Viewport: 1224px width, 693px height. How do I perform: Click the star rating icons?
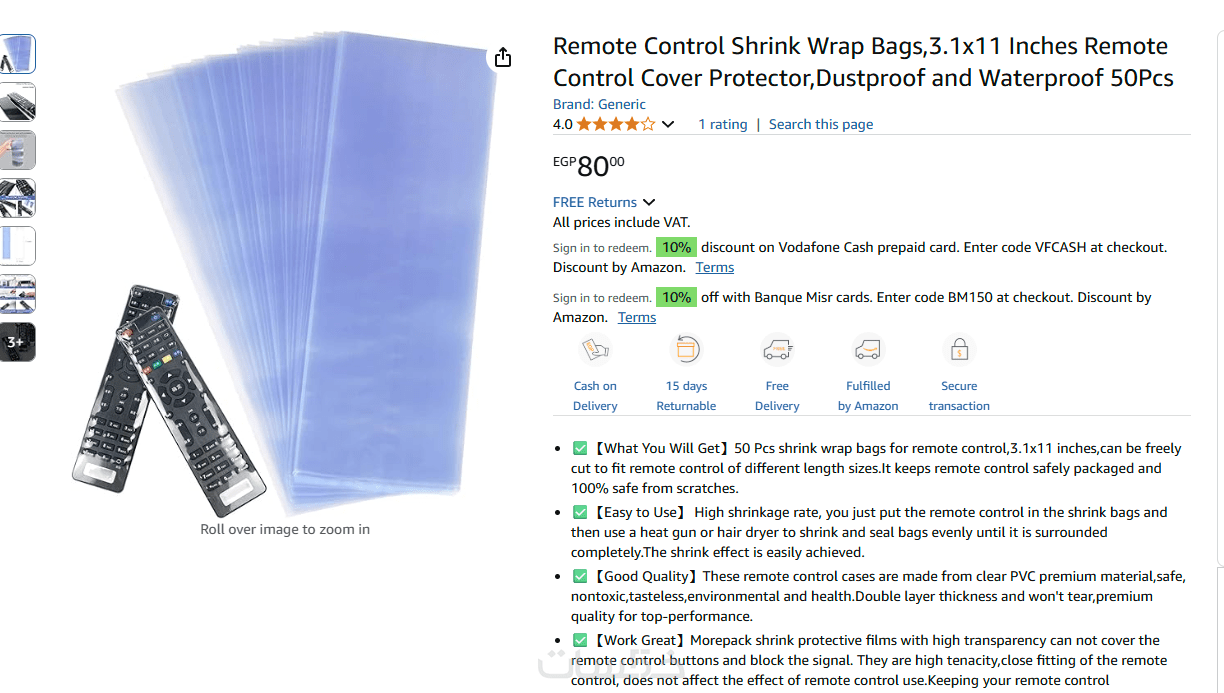pos(616,124)
